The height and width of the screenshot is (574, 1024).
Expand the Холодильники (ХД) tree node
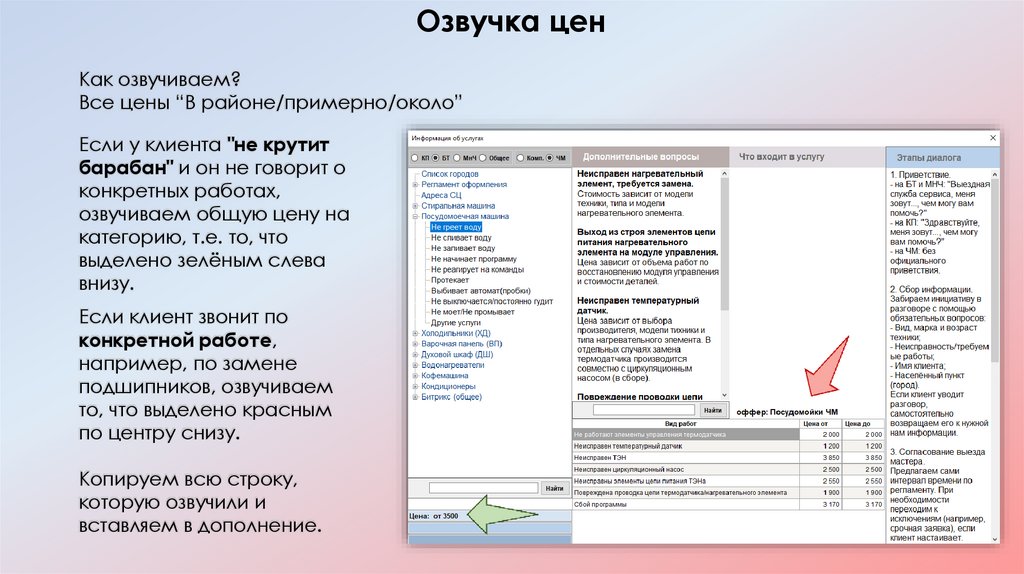click(415, 333)
